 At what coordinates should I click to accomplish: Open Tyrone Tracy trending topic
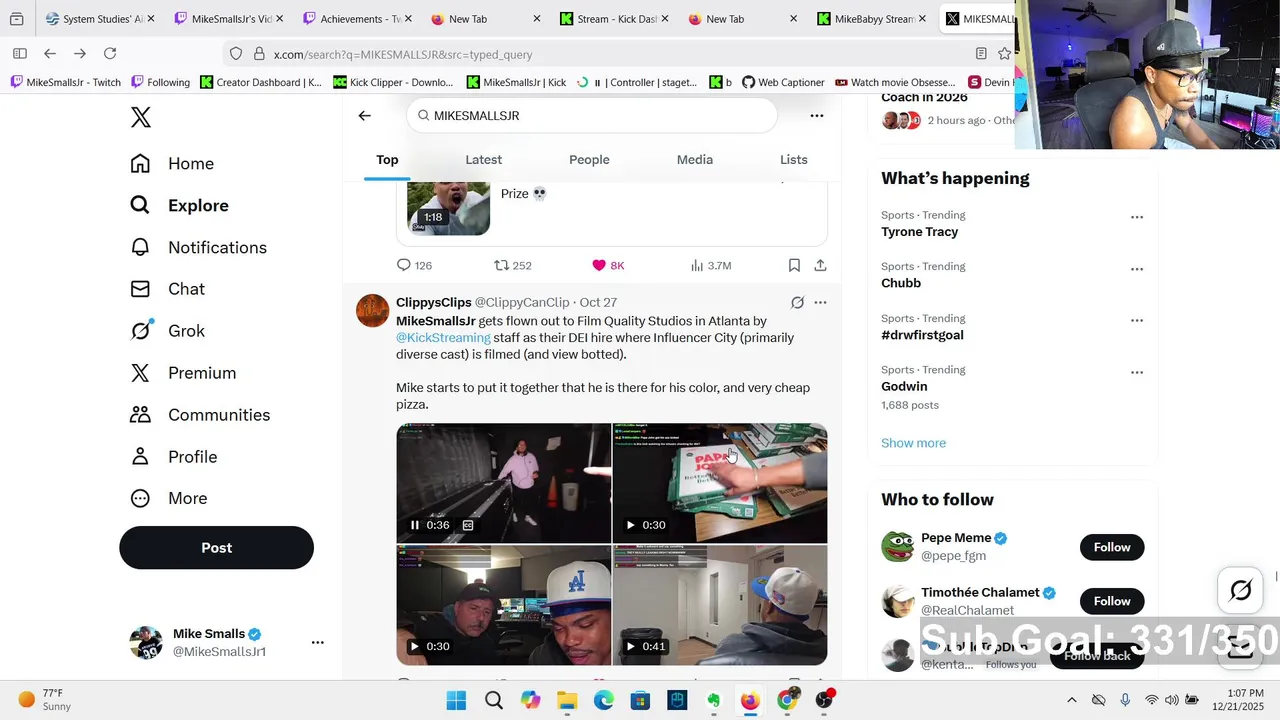pos(920,232)
